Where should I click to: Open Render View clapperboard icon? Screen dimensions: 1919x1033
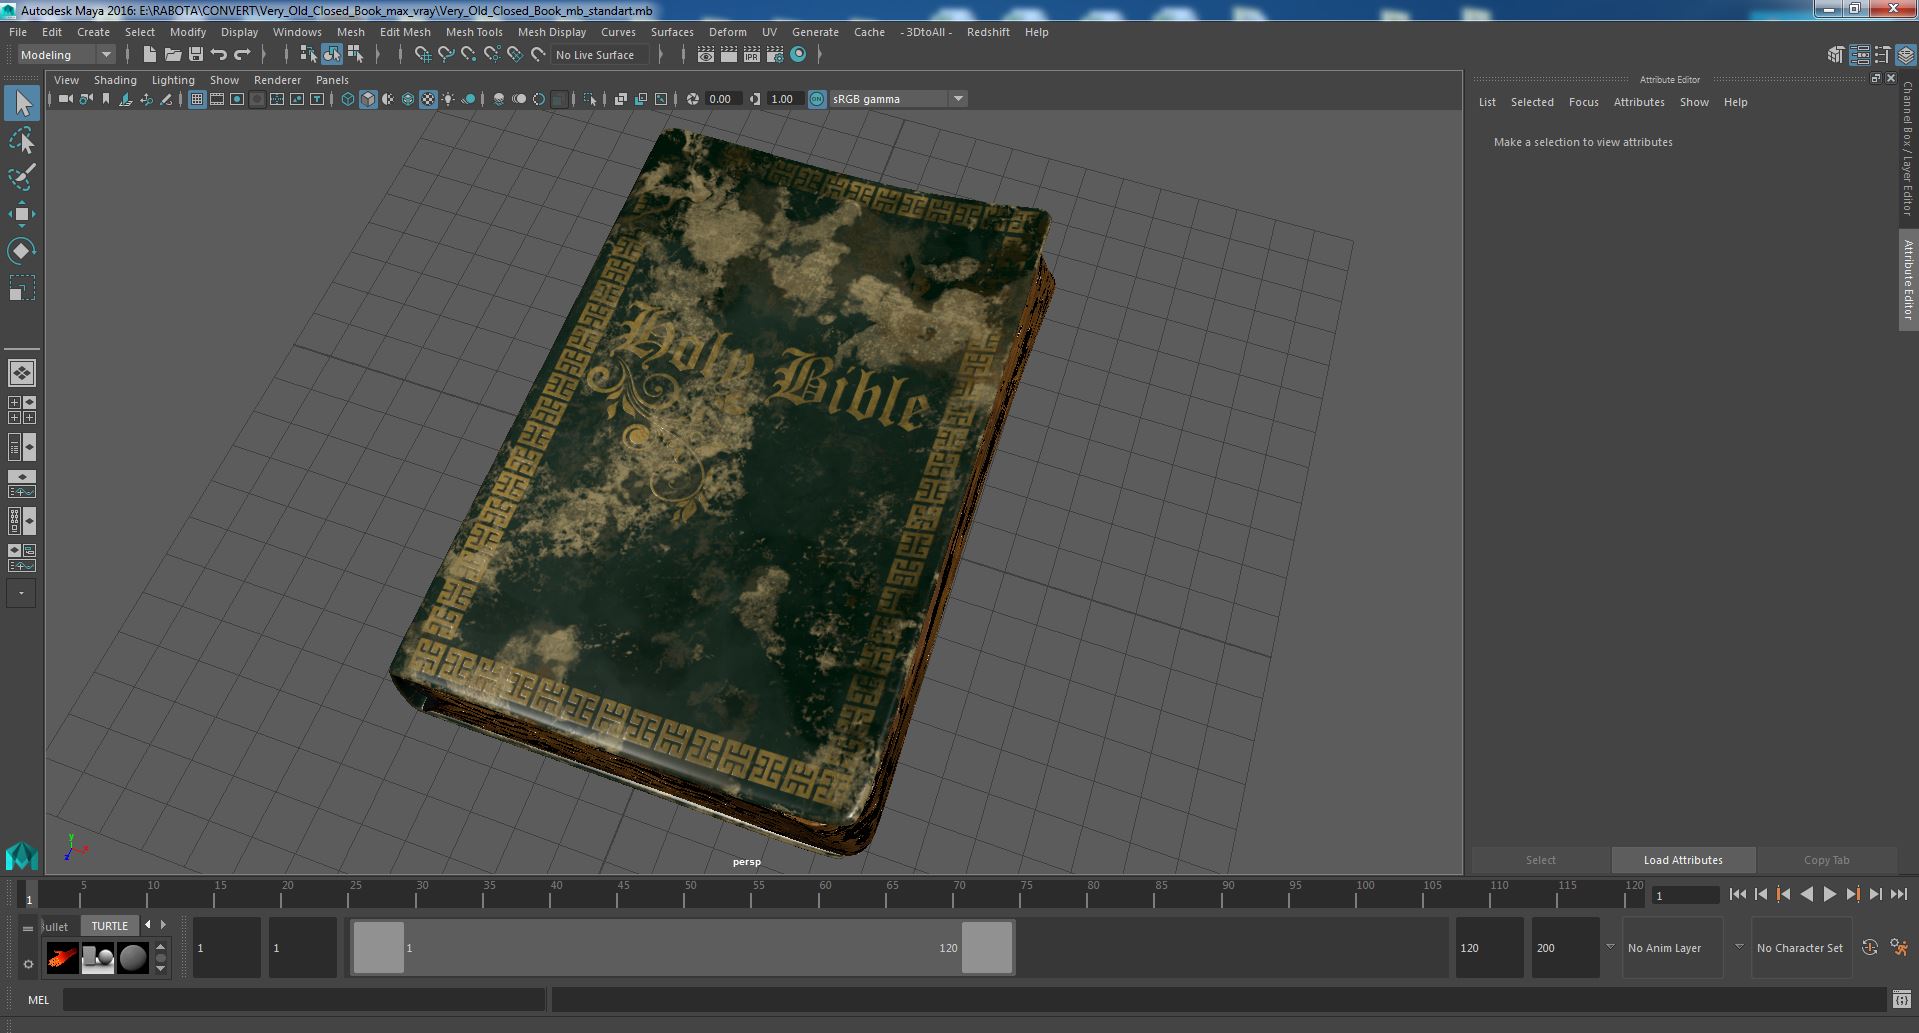click(x=706, y=55)
